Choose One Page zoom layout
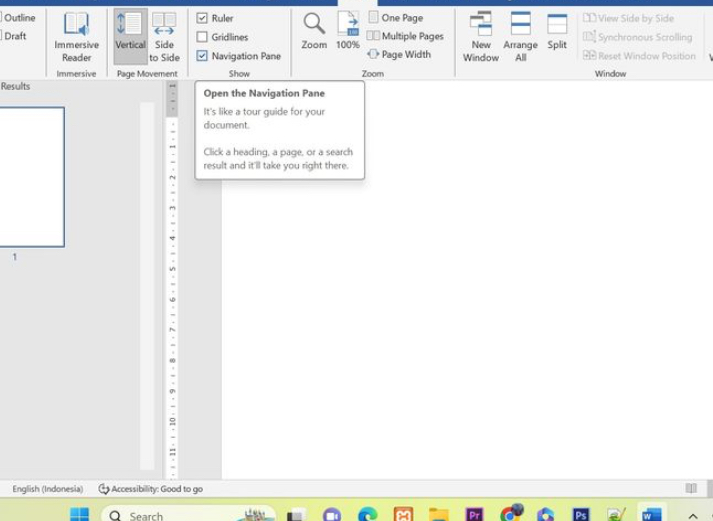The image size is (713, 521). (396, 18)
